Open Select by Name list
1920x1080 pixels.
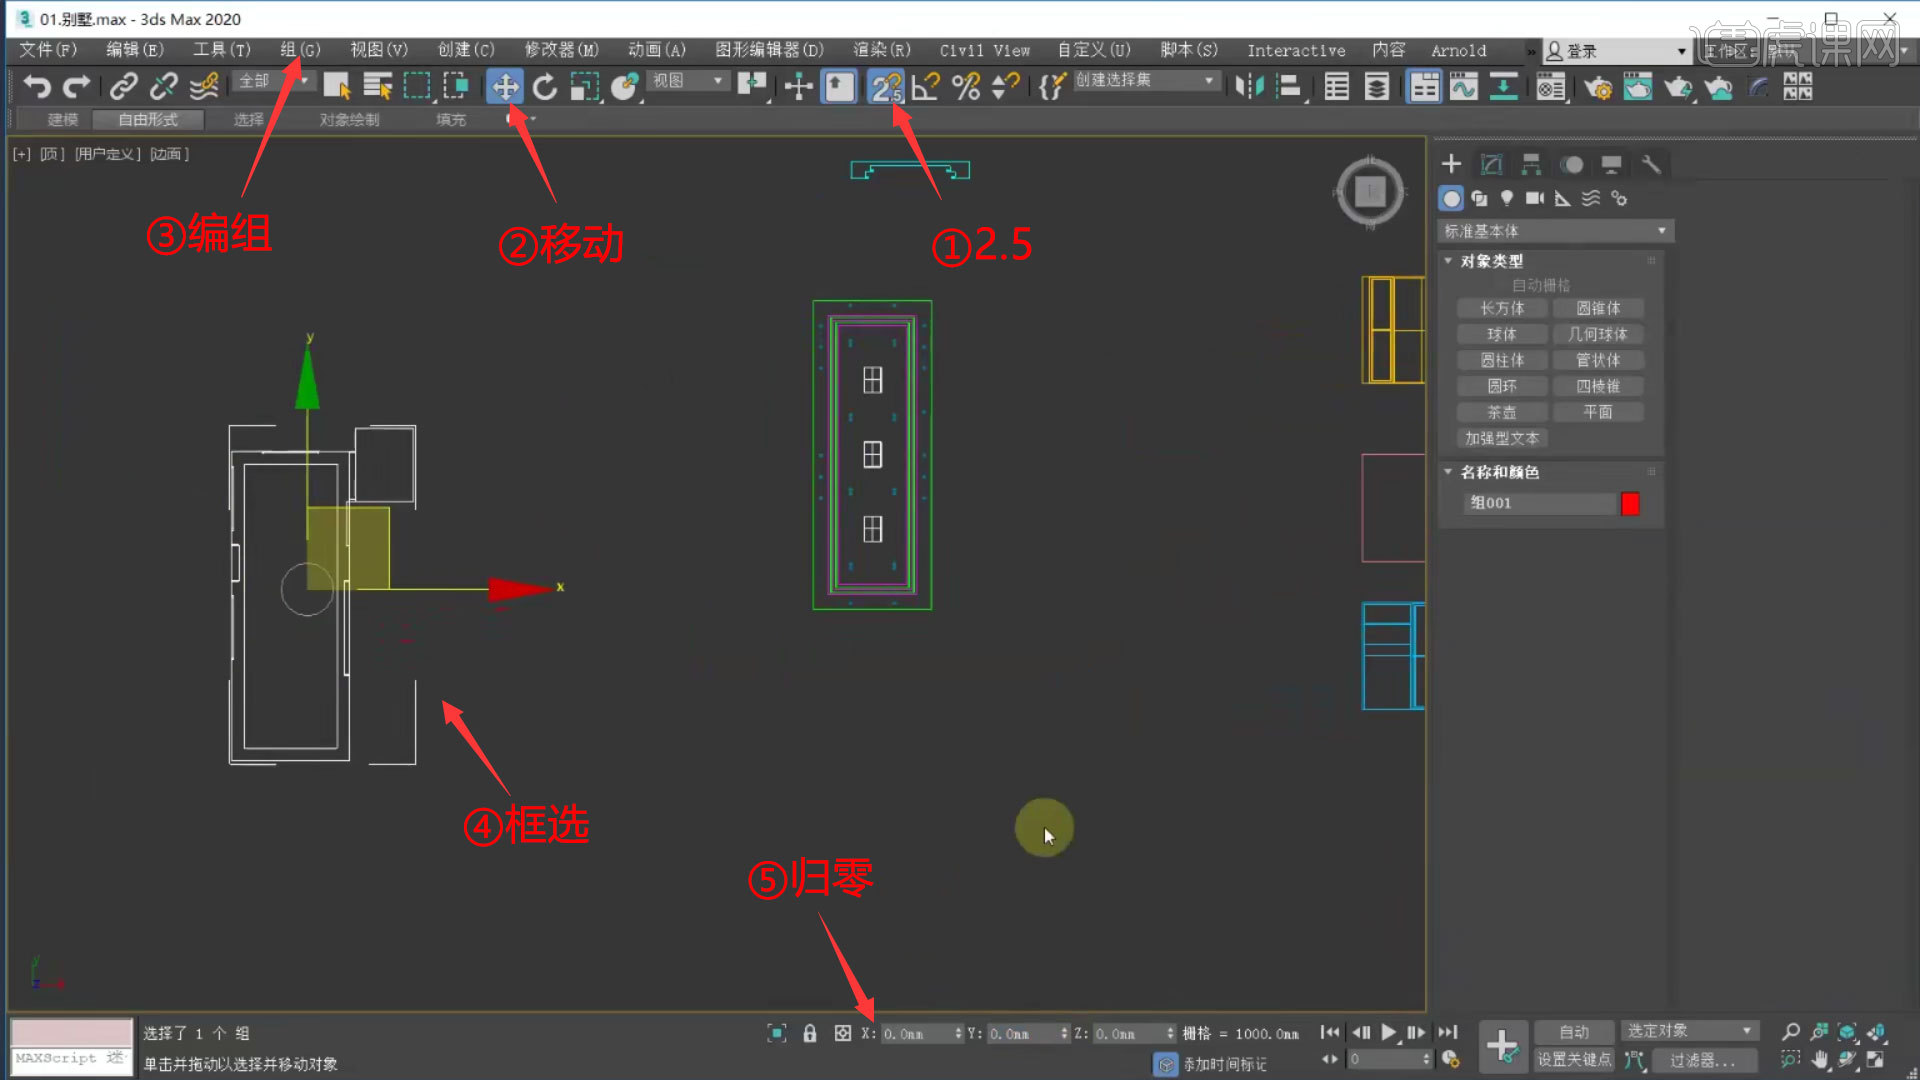pyautogui.click(x=377, y=87)
